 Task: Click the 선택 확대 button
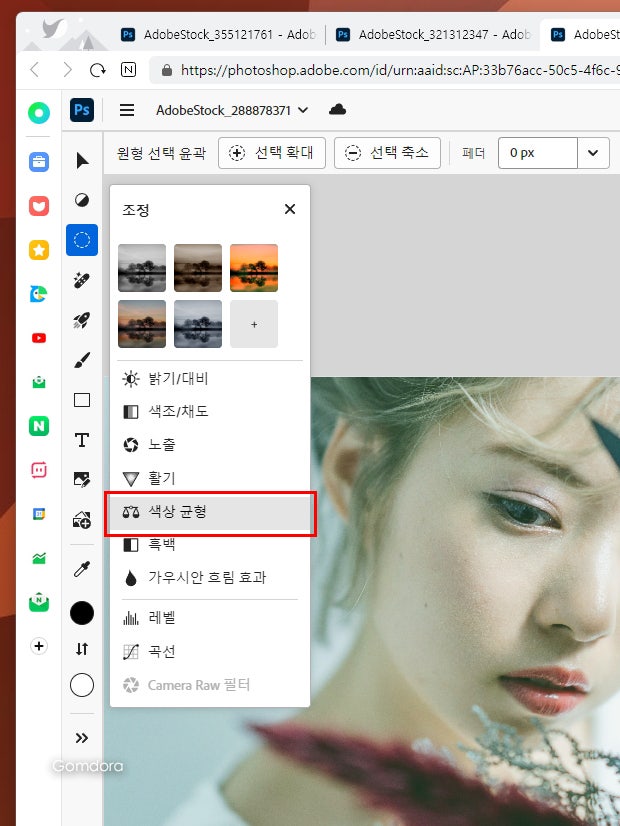pos(272,153)
